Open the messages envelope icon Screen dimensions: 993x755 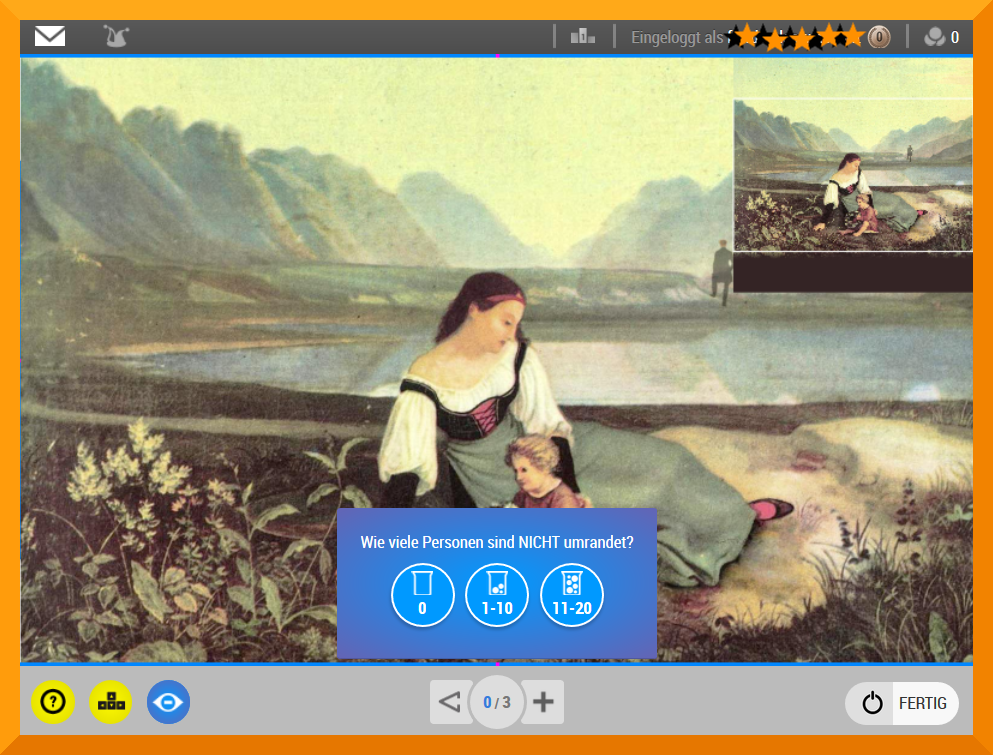click(x=50, y=36)
